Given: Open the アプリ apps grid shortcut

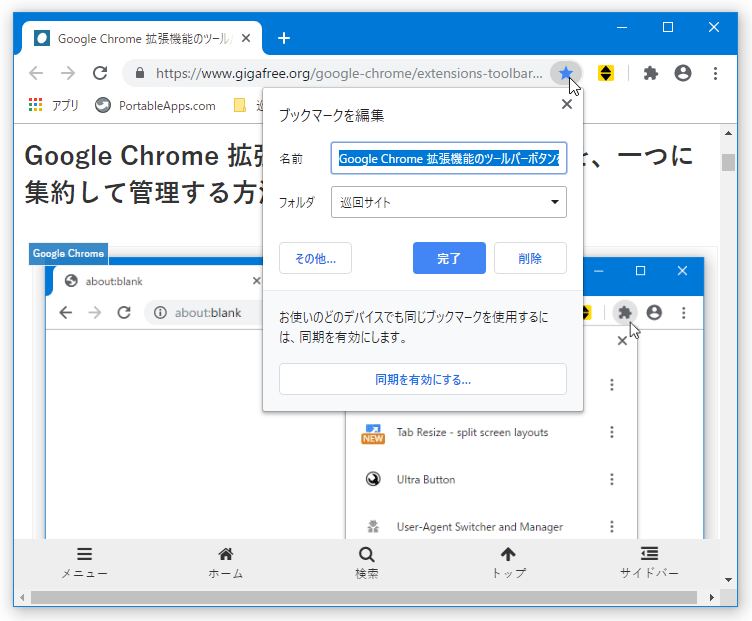Looking at the screenshot, I should tap(53, 105).
